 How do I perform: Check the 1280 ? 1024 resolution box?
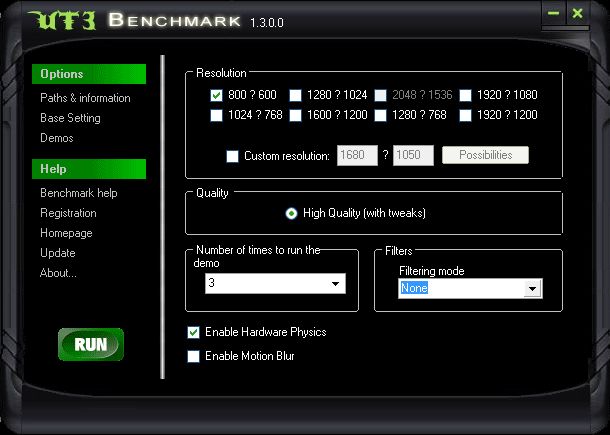pyautogui.click(x=296, y=96)
